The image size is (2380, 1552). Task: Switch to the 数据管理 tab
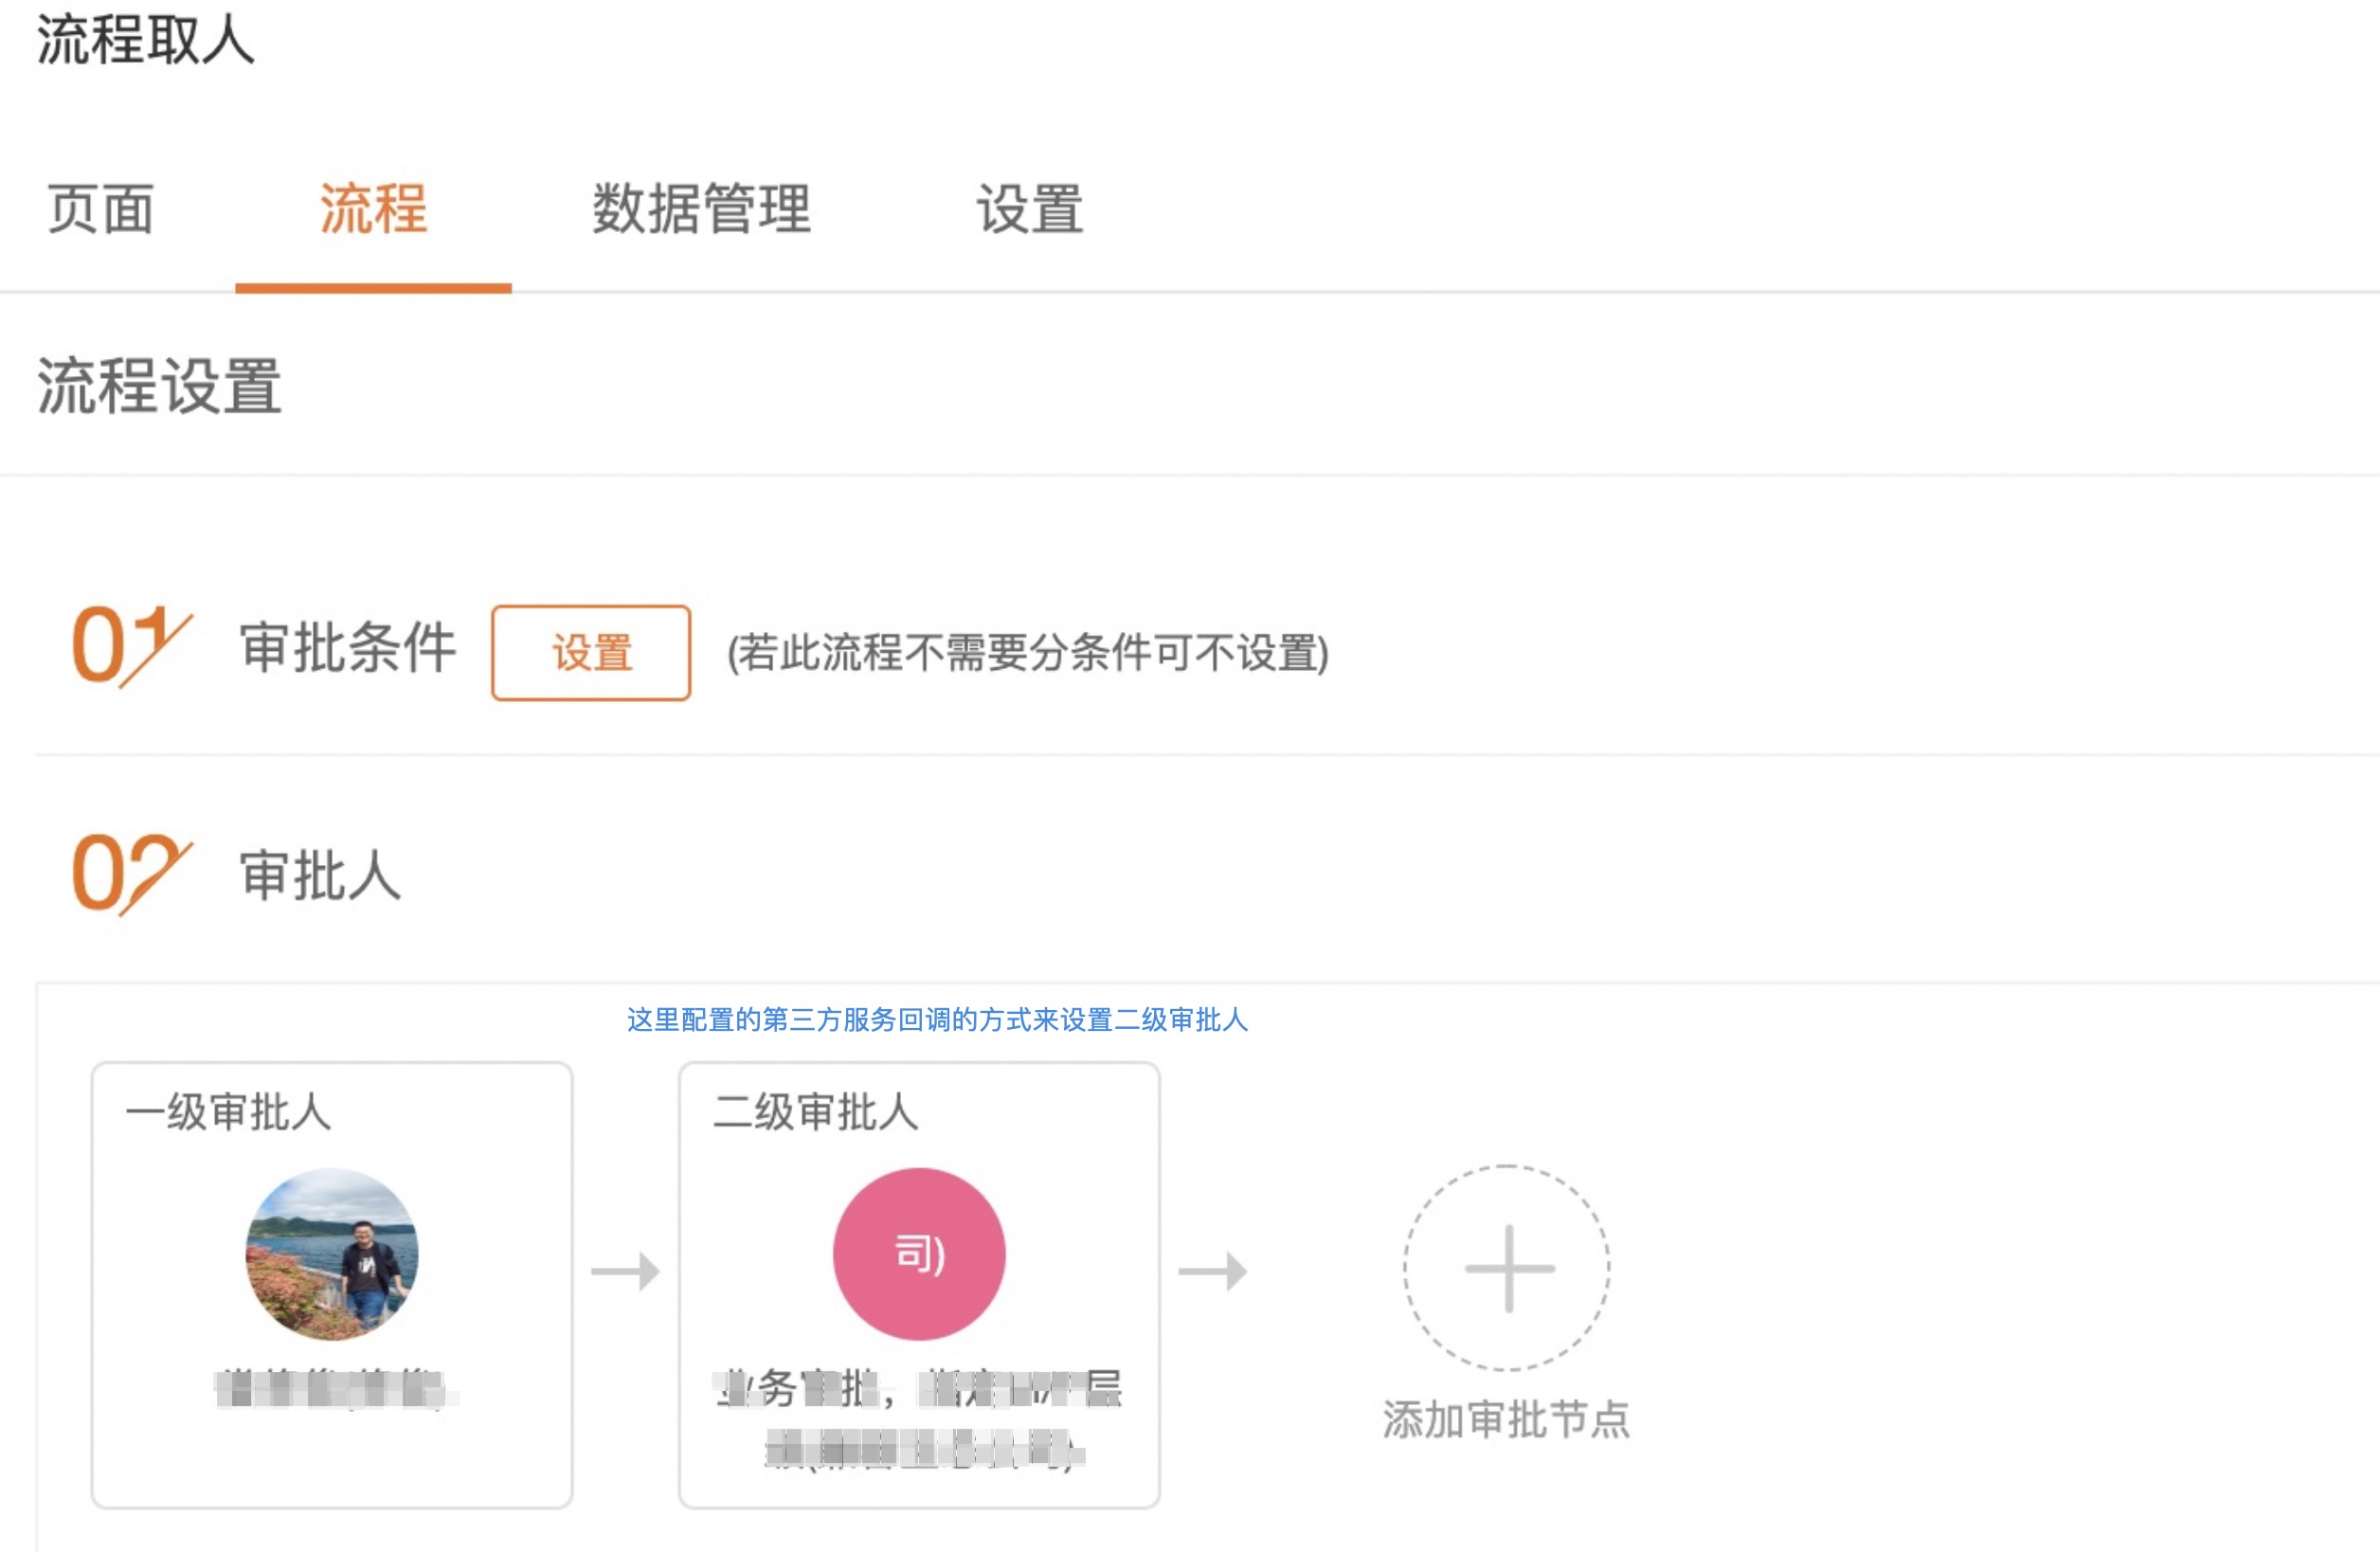tap(701, 210)
